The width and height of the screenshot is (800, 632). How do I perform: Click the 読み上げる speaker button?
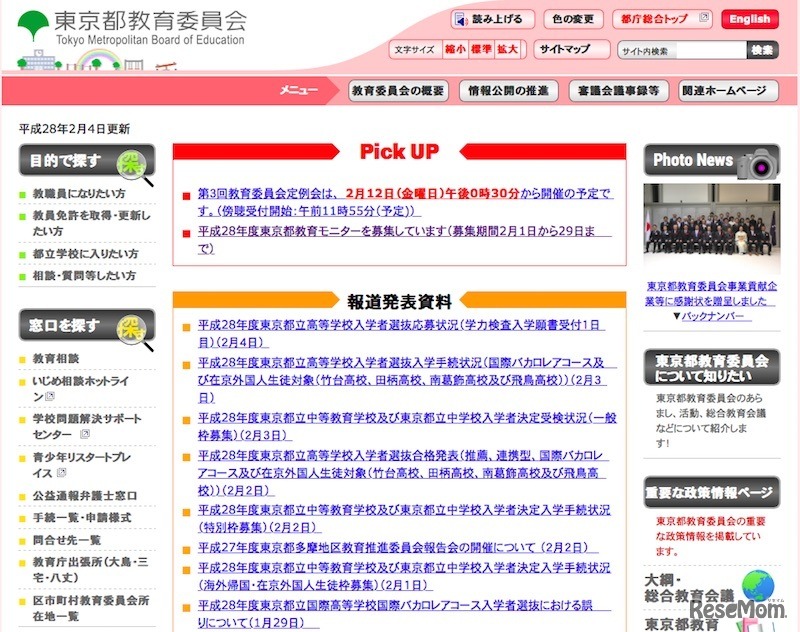point(492,19)
